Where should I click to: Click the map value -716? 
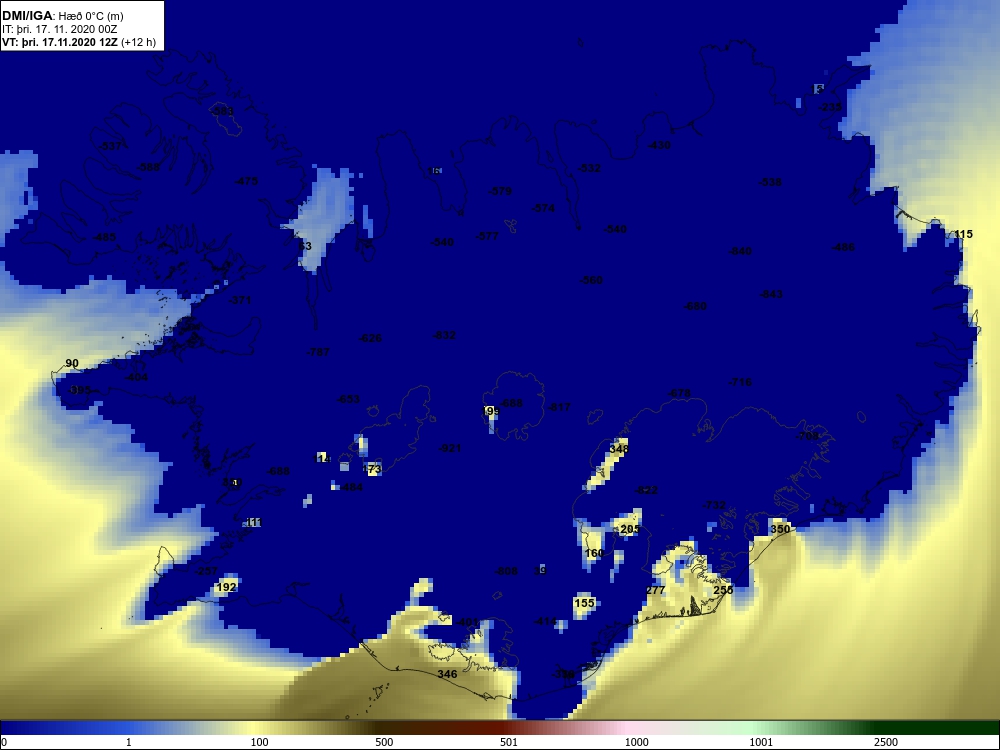(x=740, y=382)
